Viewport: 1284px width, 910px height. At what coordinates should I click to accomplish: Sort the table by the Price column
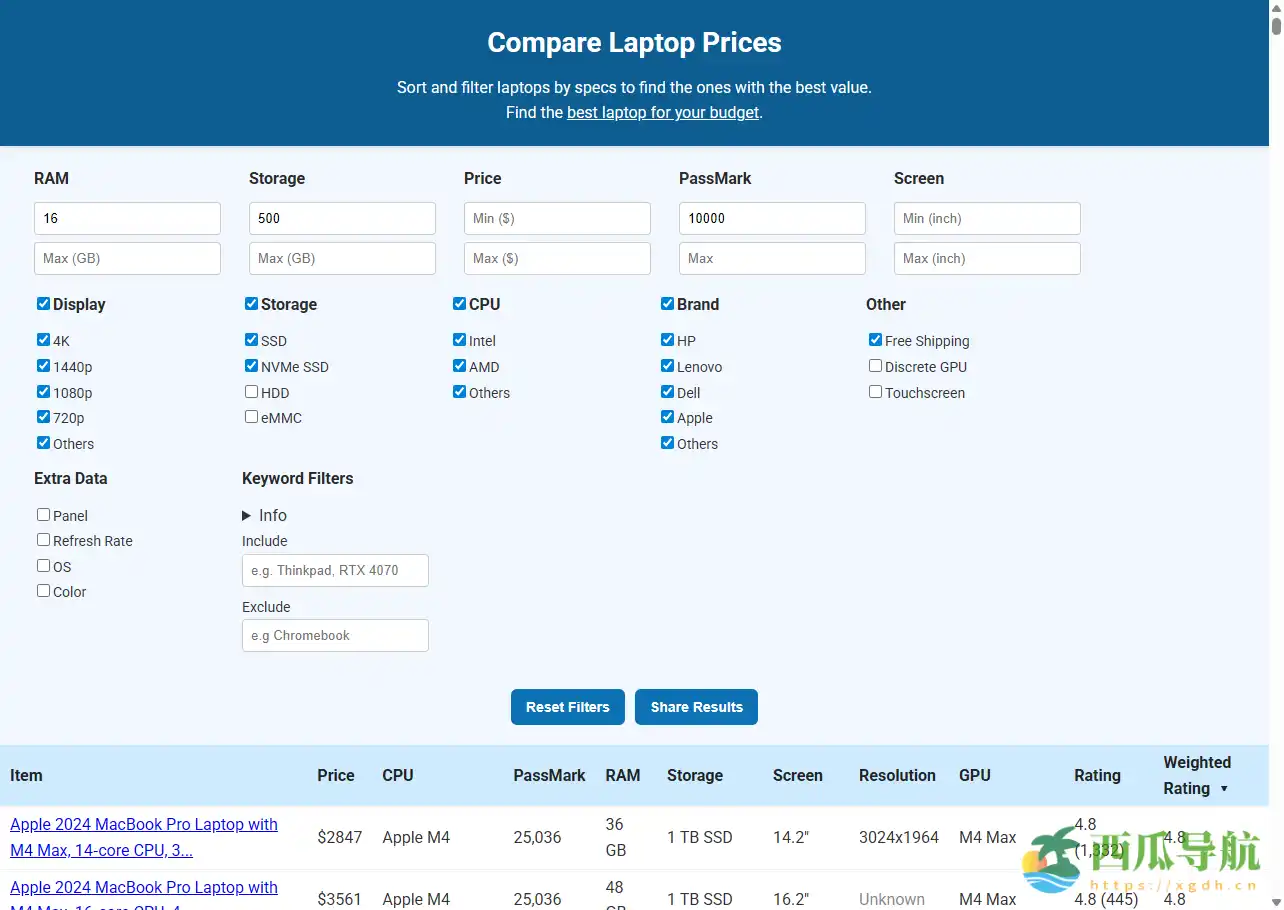coord(335,775)
